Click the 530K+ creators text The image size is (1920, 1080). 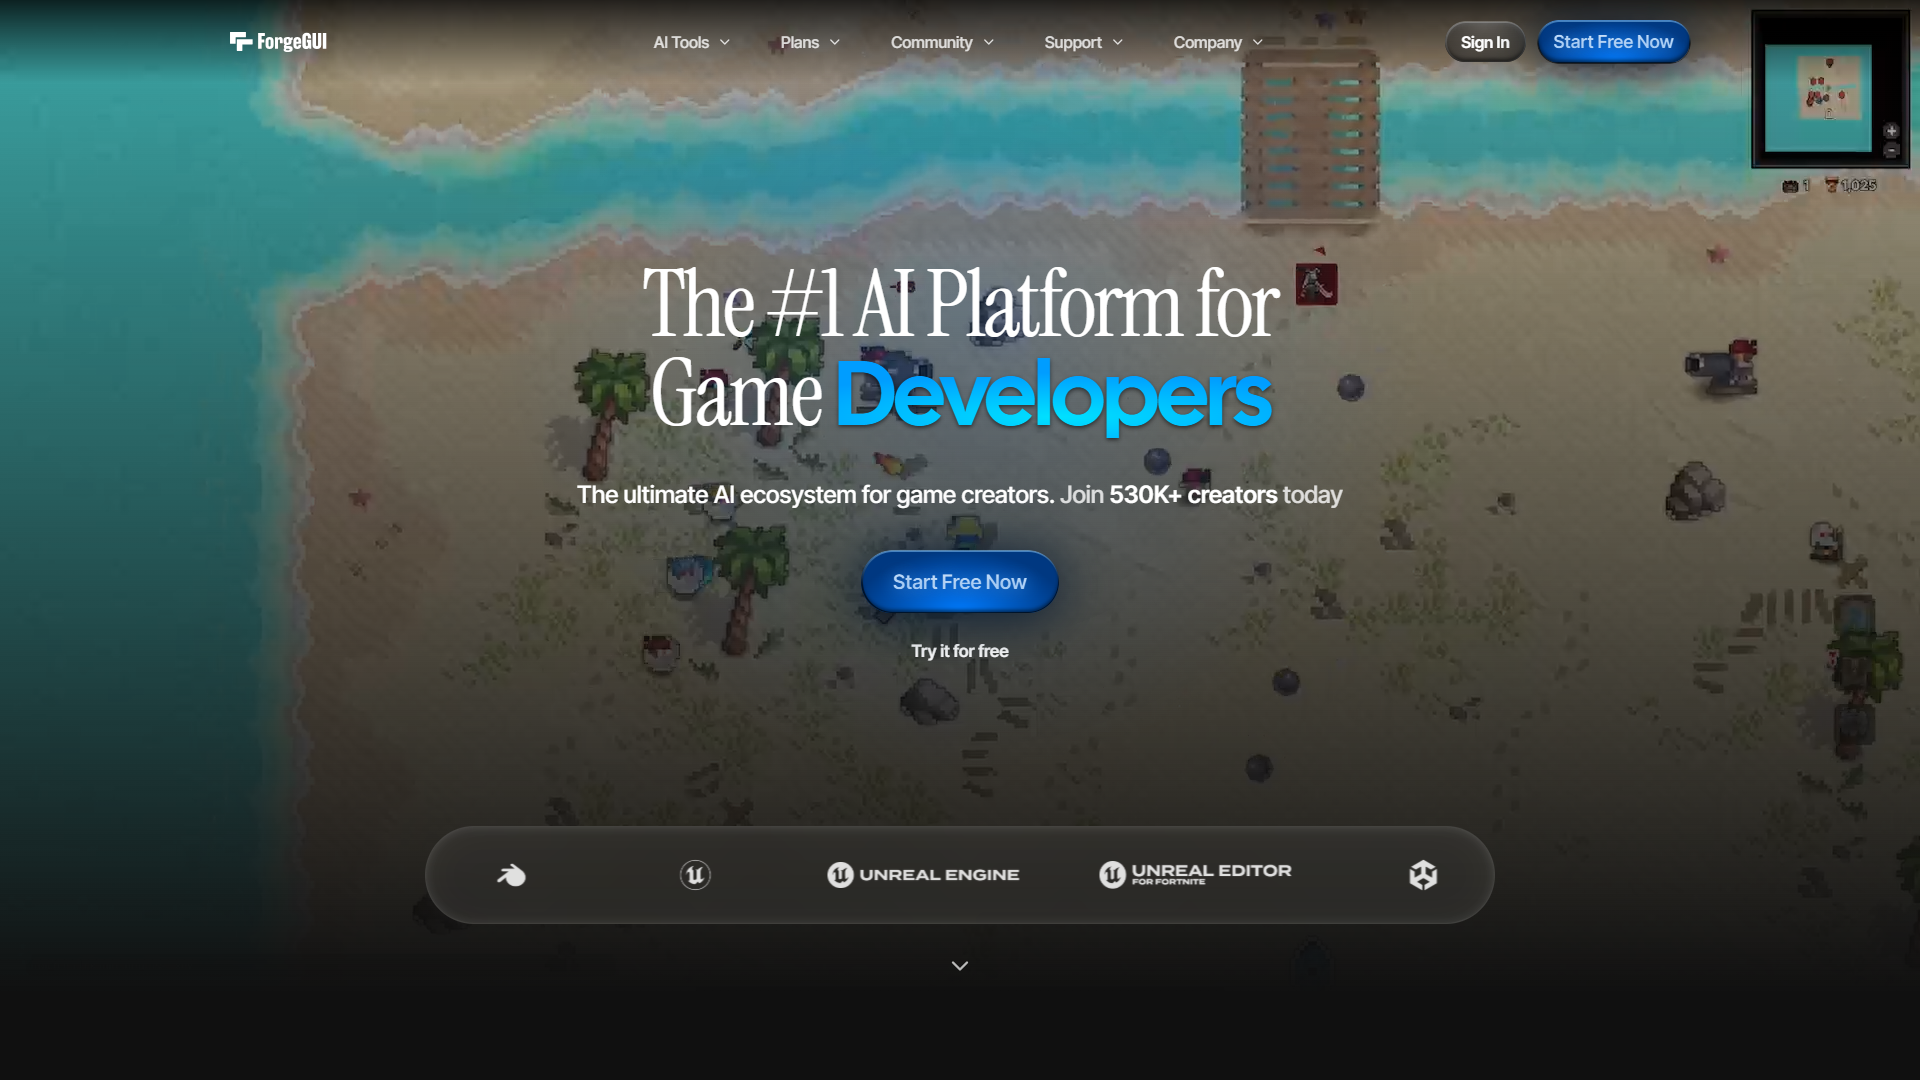(1193, 495)
